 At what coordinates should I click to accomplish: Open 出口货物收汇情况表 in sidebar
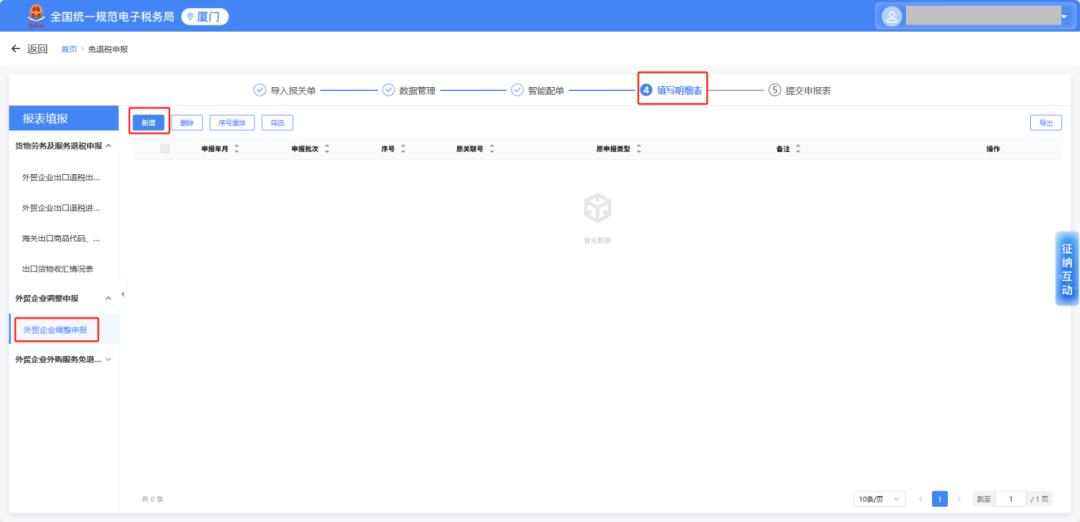coord(58,269)
